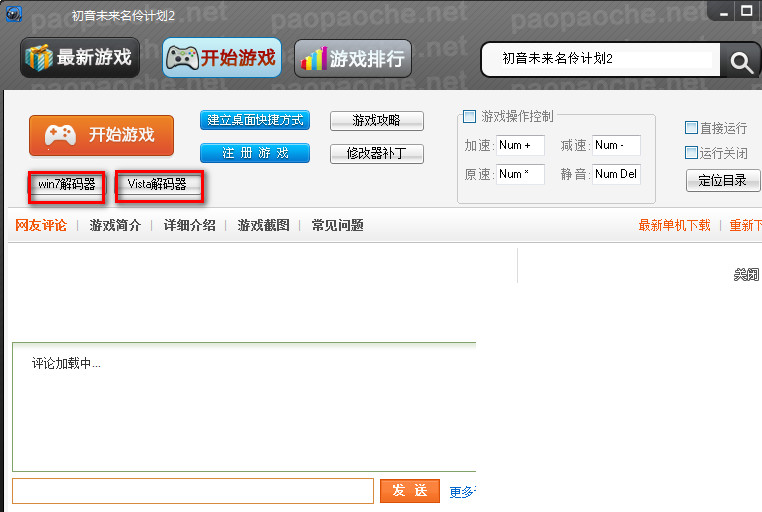
Task: Switch to the 网友评论 tab
Action: tap(41, 225)
